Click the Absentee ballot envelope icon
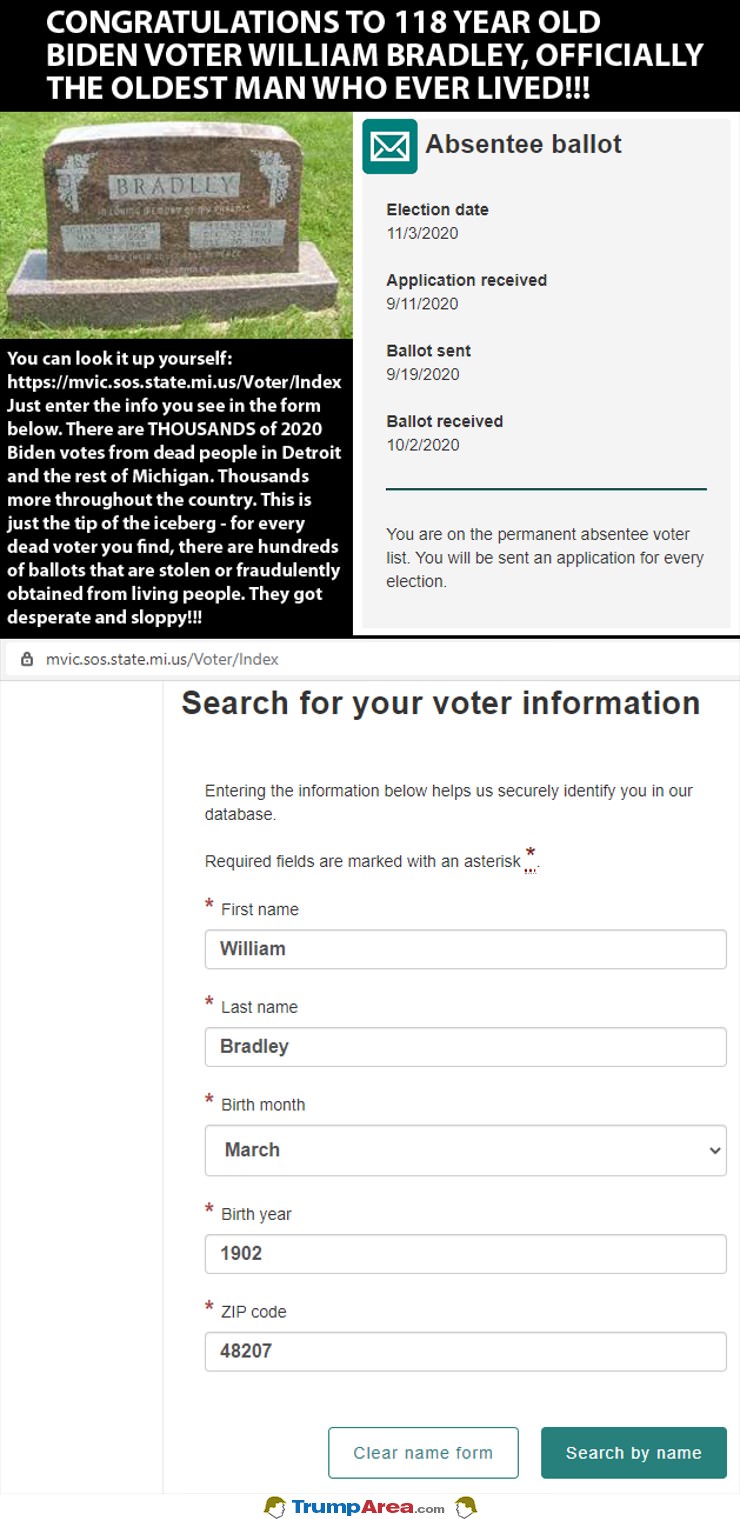Screen dimensions: 740x1519 point(389,147)
